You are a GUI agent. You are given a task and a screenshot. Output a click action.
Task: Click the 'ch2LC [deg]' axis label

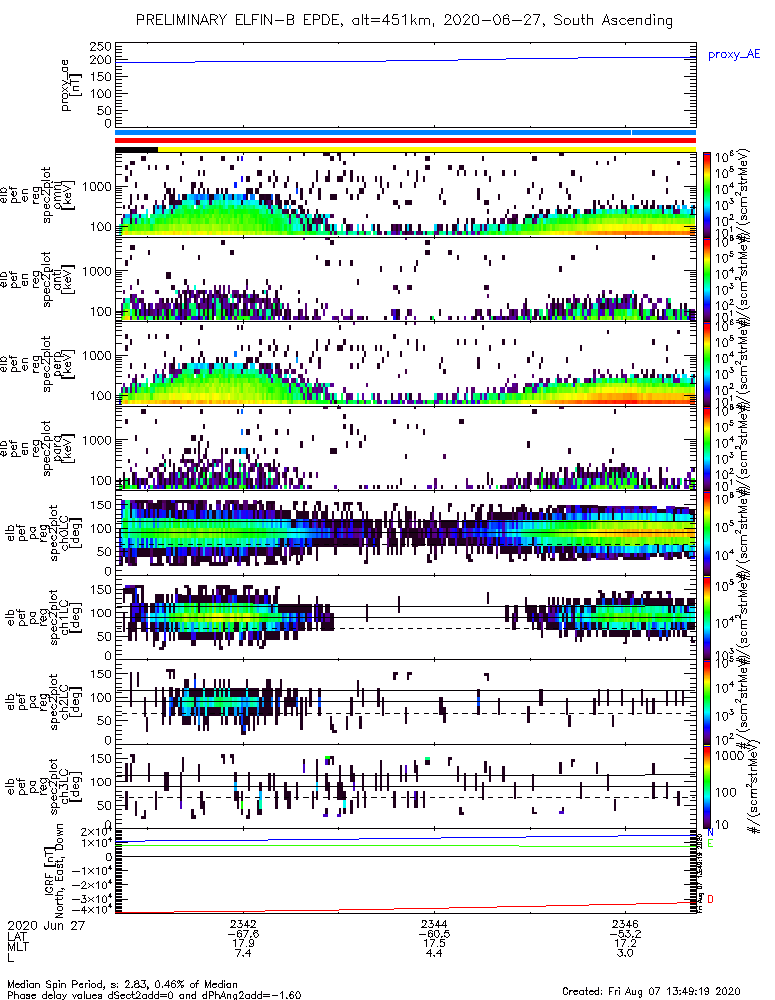[x=70, y=702]
